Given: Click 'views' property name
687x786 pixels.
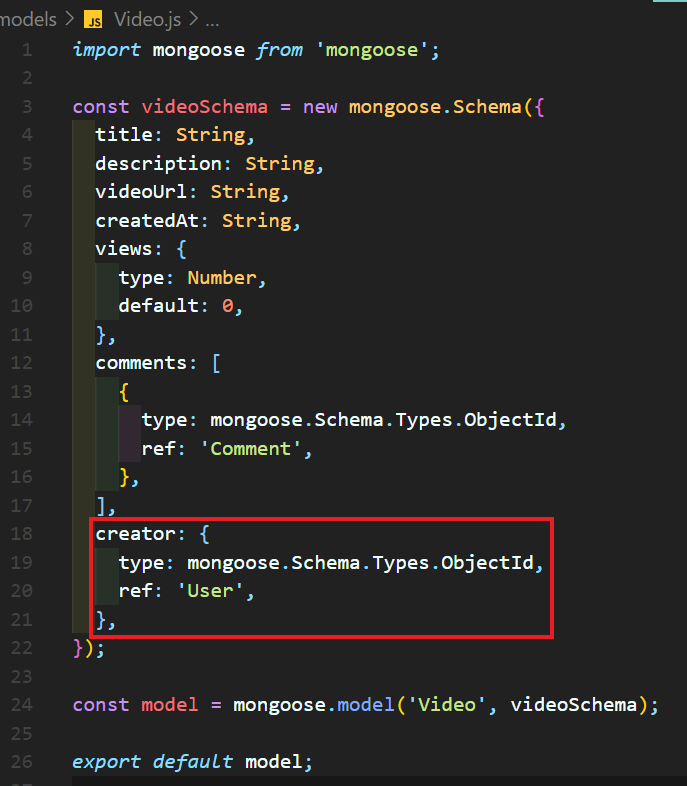Looking at the screenshot, I should [124, 249].
